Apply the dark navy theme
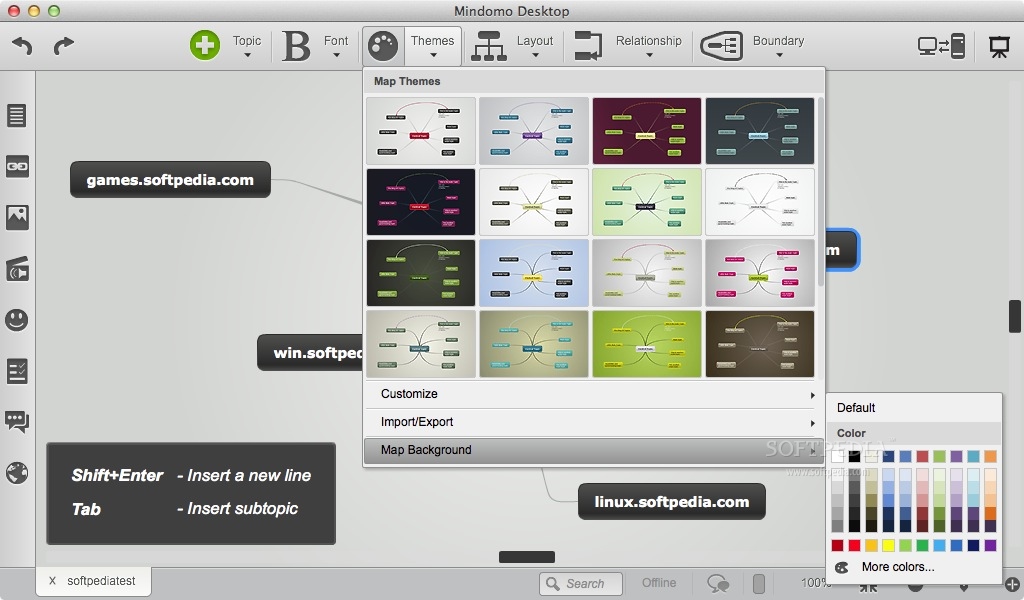 point(421,201)
